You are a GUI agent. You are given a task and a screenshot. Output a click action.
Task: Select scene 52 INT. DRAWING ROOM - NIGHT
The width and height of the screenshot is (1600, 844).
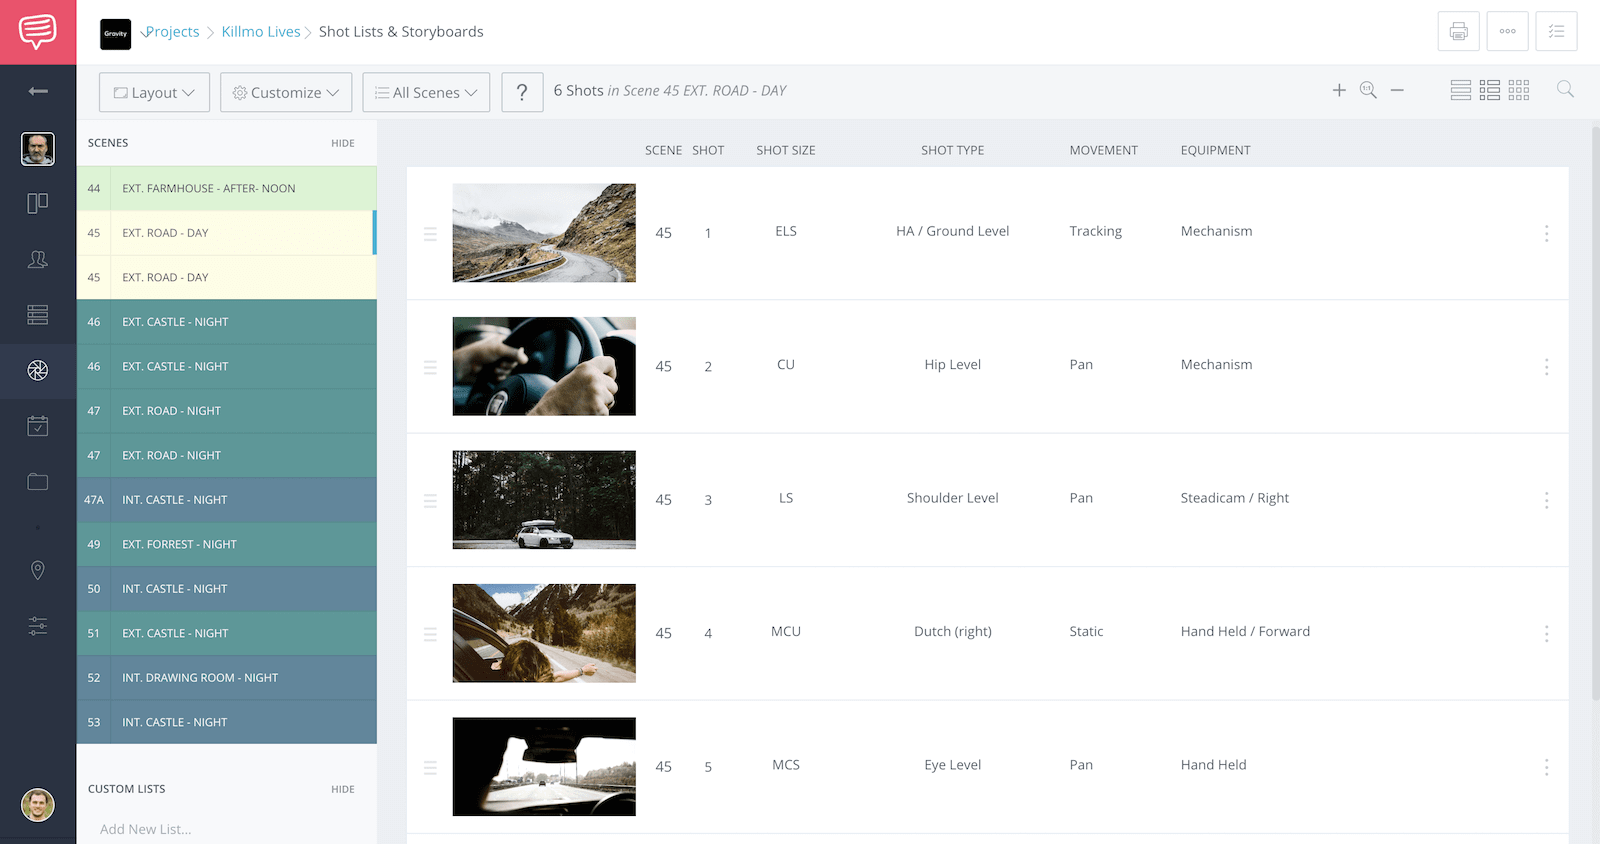[x=227, y=678]
